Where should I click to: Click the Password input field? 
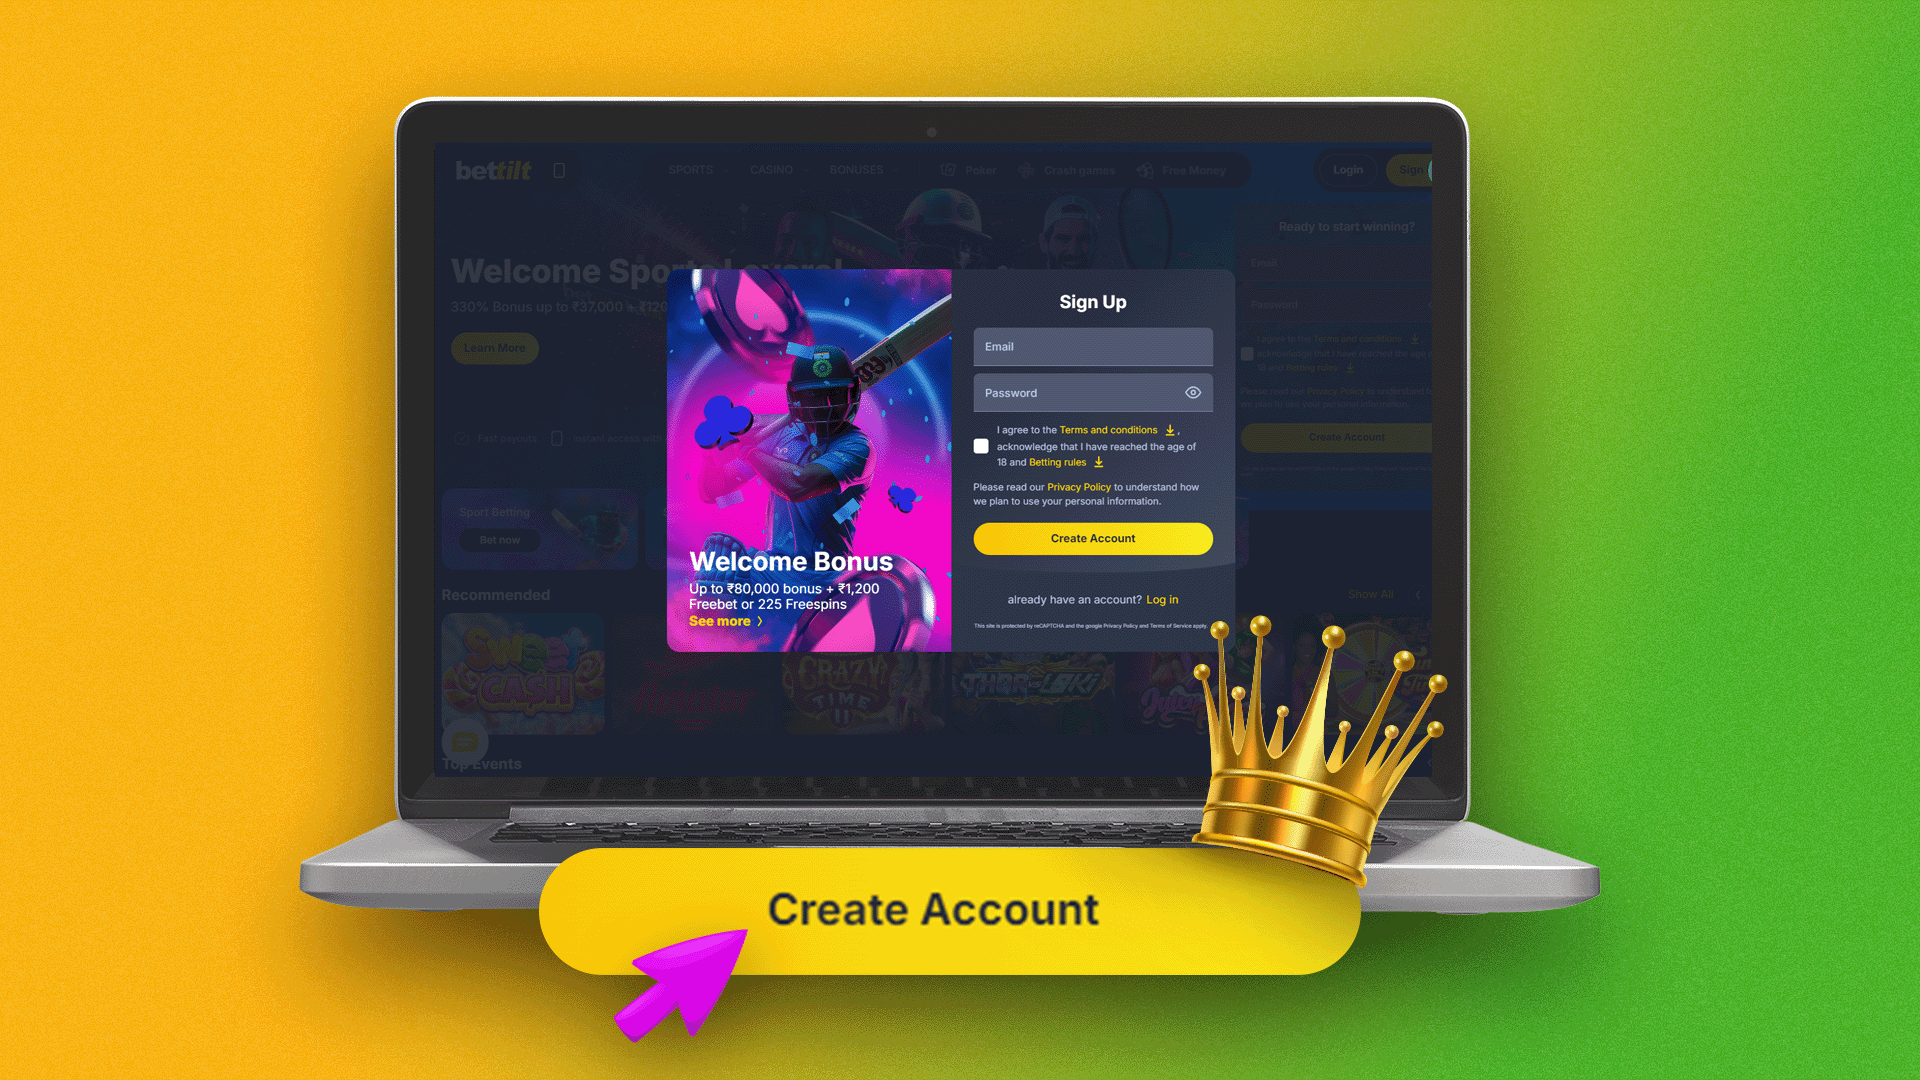1092,392
